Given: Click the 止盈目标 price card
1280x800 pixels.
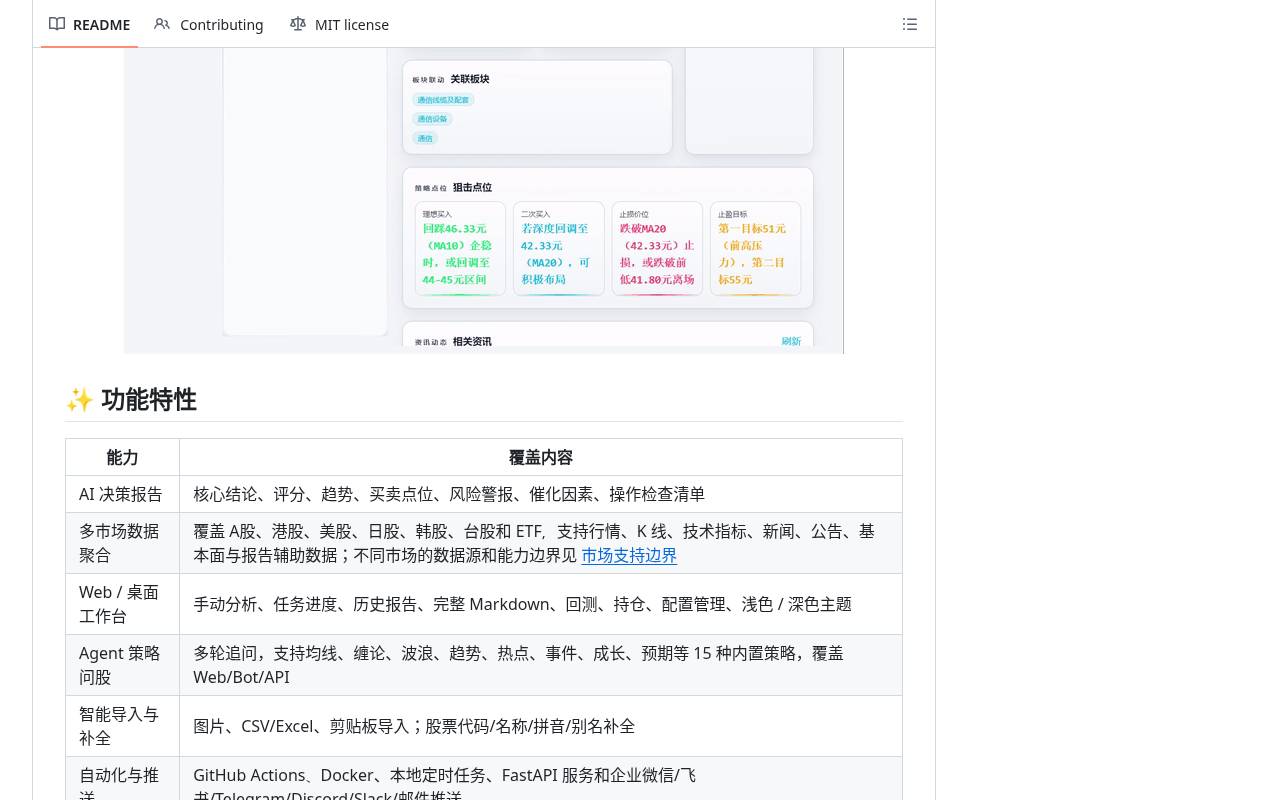Looking at the screenshot, I should pyautogui.click(x=755, y=248).
